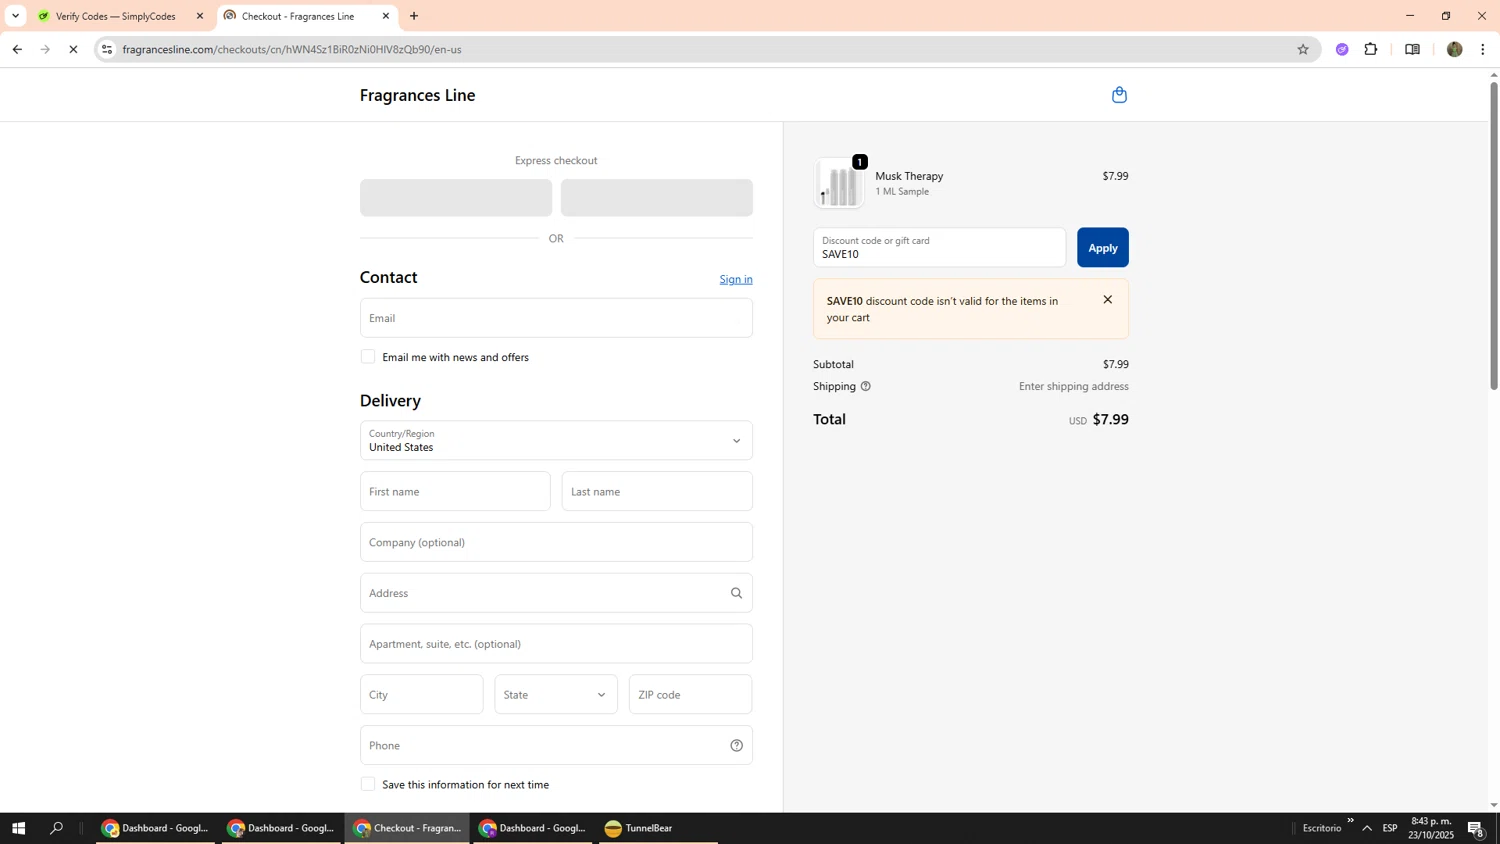Open Chrome three-dot menu

tap(1483, 49)
